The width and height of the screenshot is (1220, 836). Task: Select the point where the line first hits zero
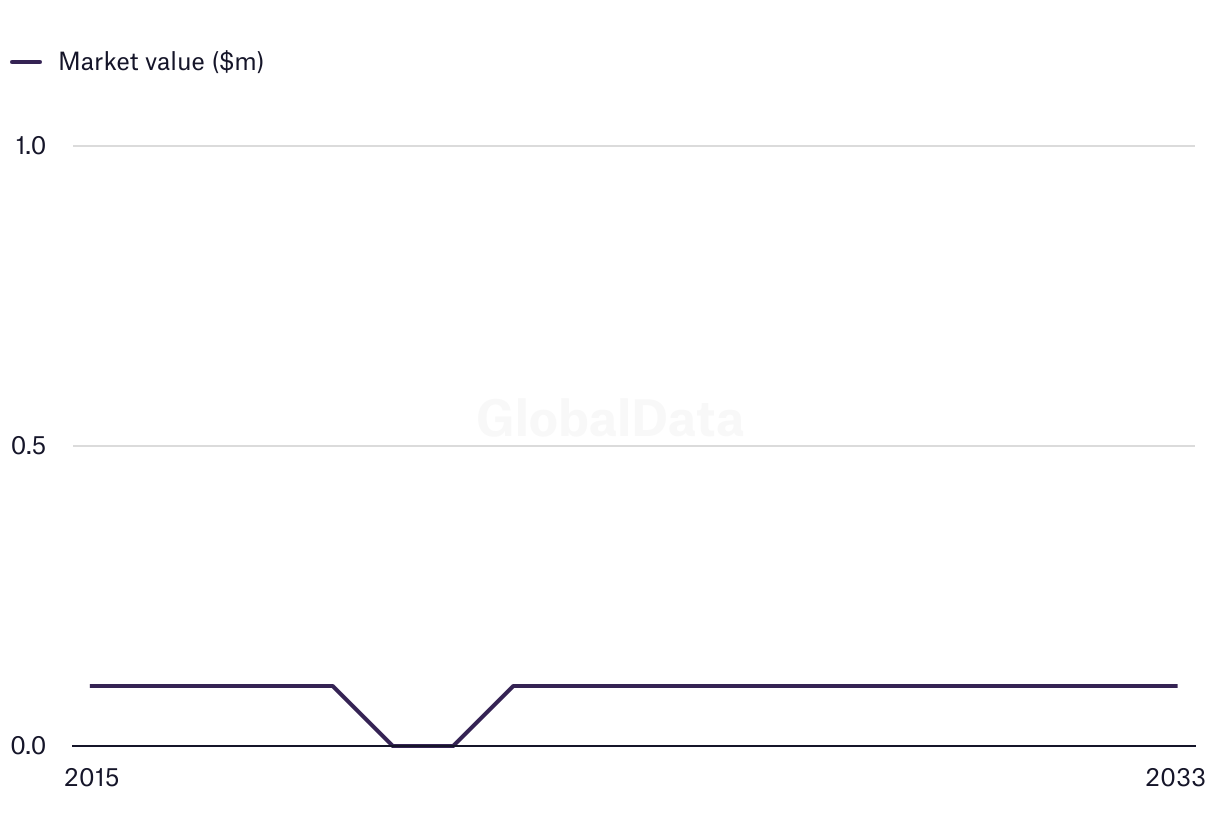393,745
